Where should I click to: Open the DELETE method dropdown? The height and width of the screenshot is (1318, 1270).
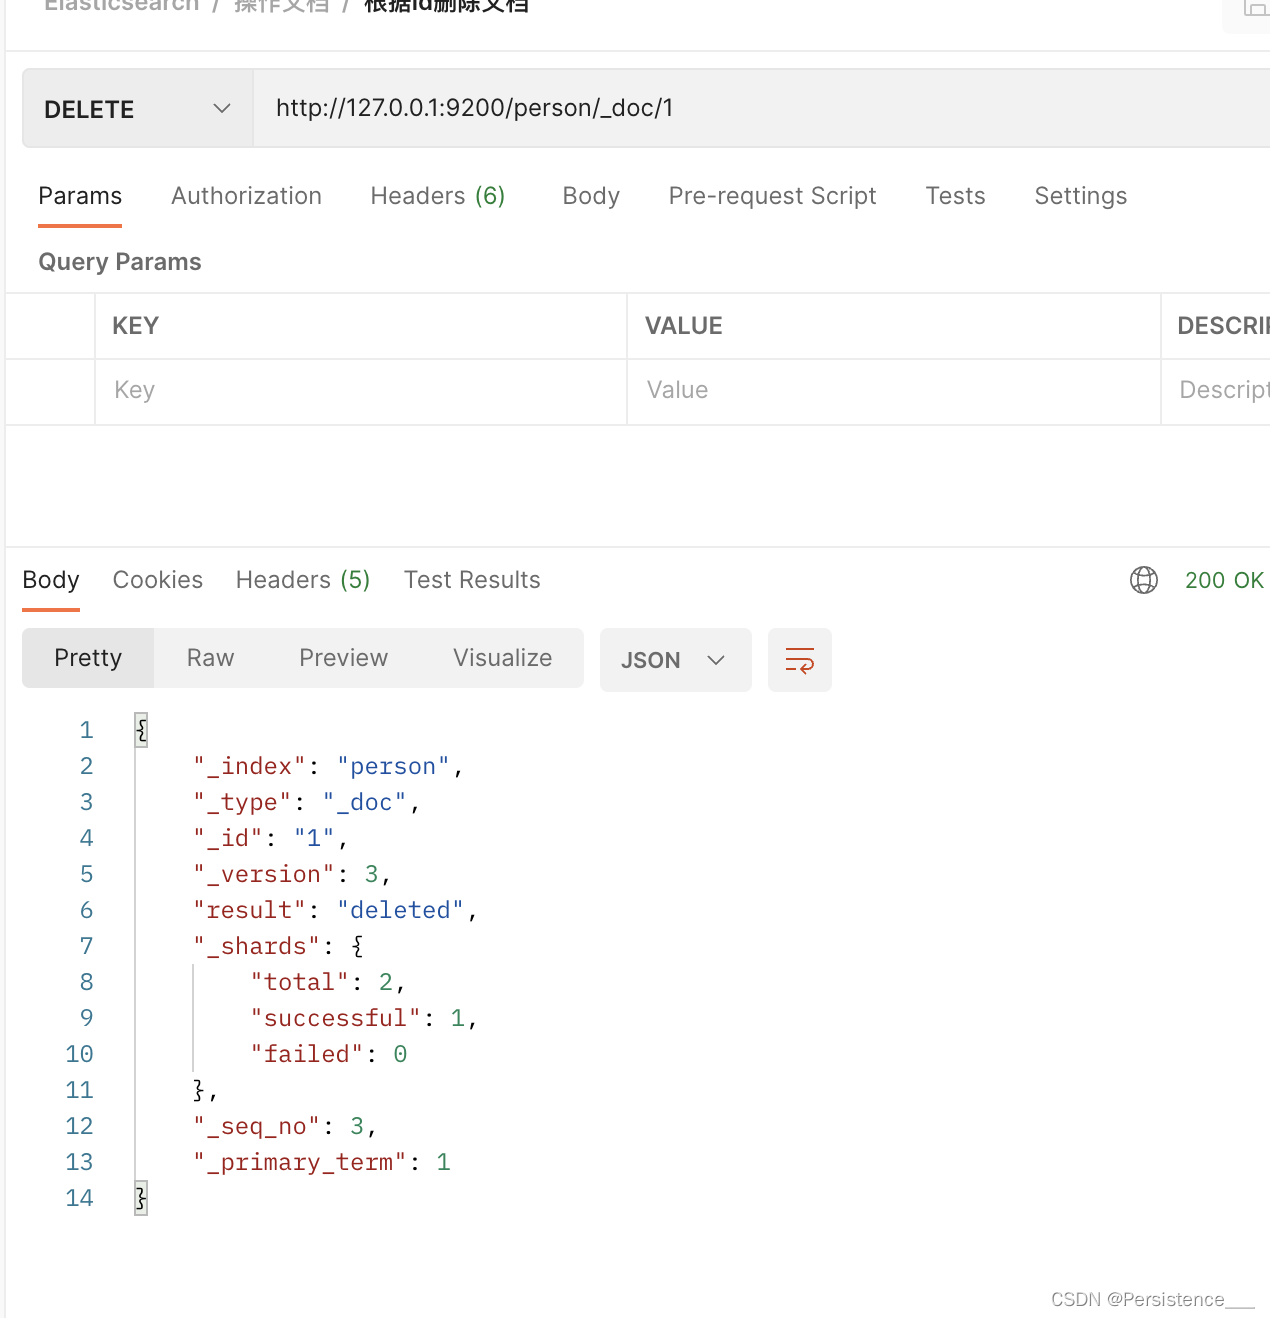point(138,109)
